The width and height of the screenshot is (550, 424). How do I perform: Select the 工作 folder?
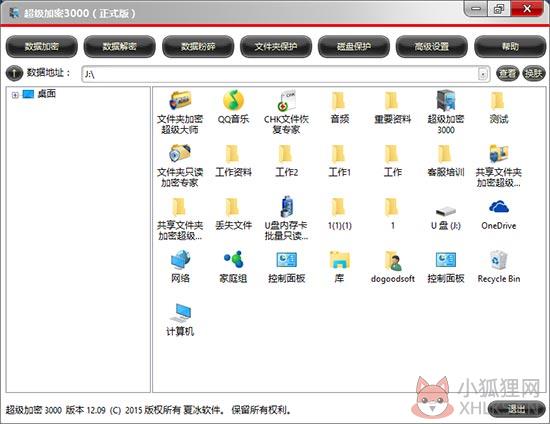point(392,160)
